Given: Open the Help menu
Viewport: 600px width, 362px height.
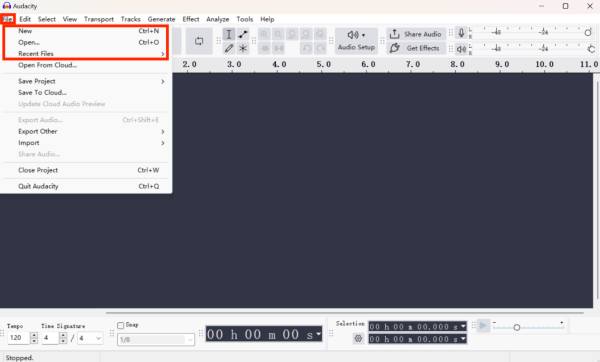Looking at the screenshot, I should coord(267,19).
